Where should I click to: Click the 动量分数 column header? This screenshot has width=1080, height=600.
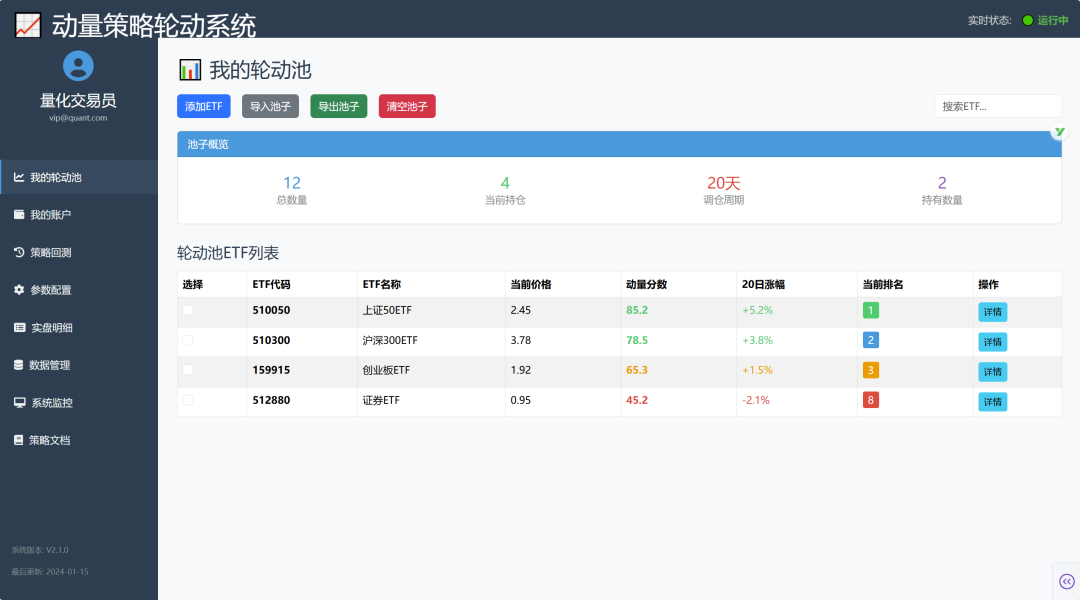click(646, 285)
